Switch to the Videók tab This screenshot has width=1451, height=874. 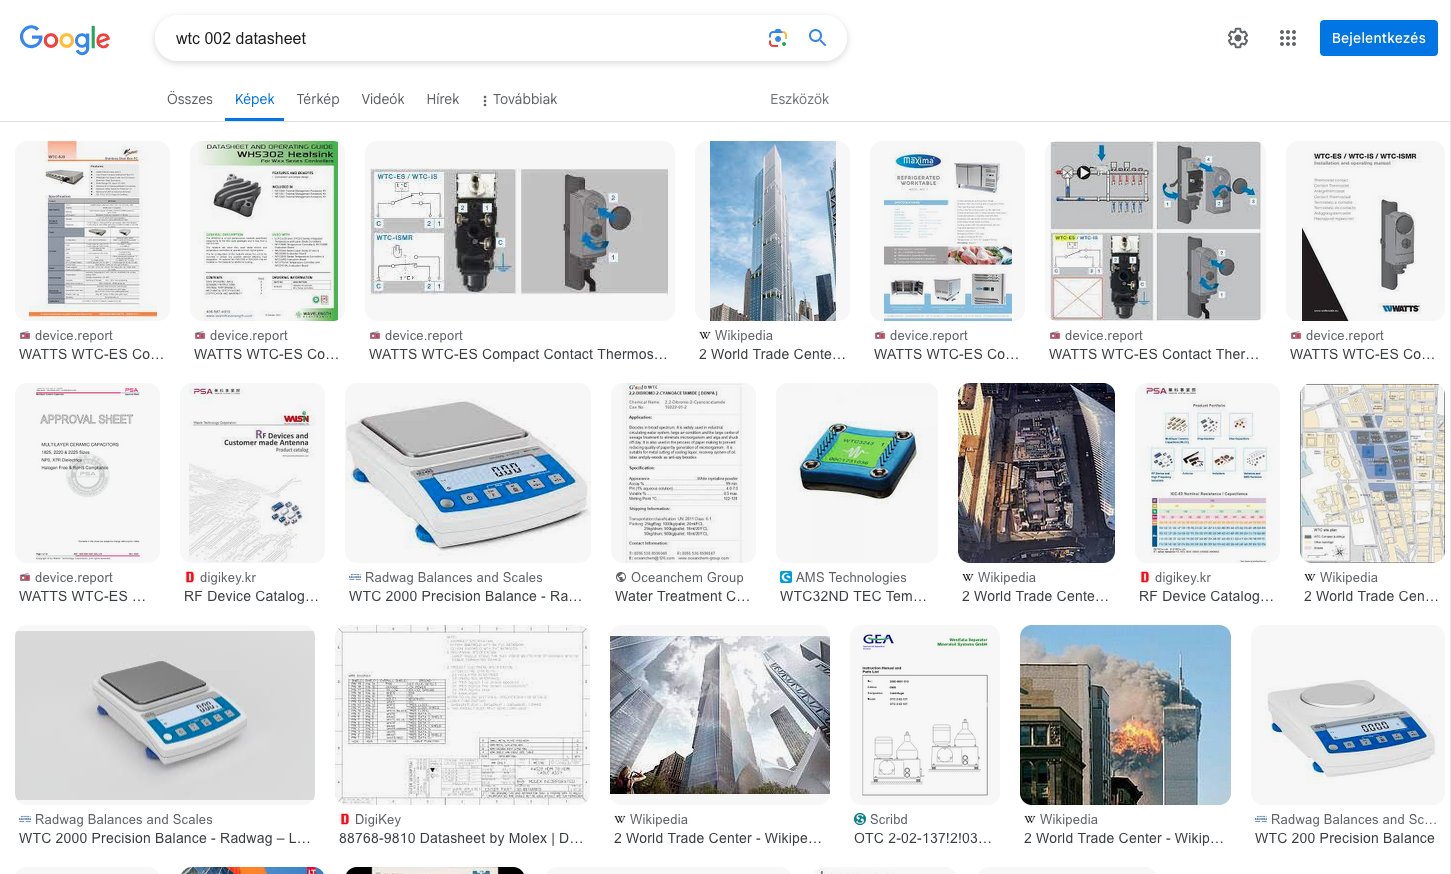[383, 99]
